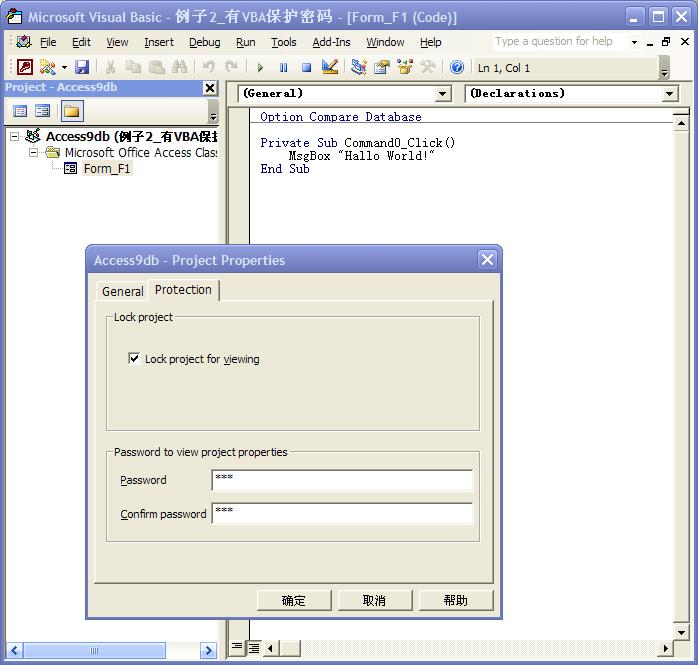698x665 pixels.
Task: Collapse Microsoft Office Access Class Objects folder
Action: pos(33,153)
